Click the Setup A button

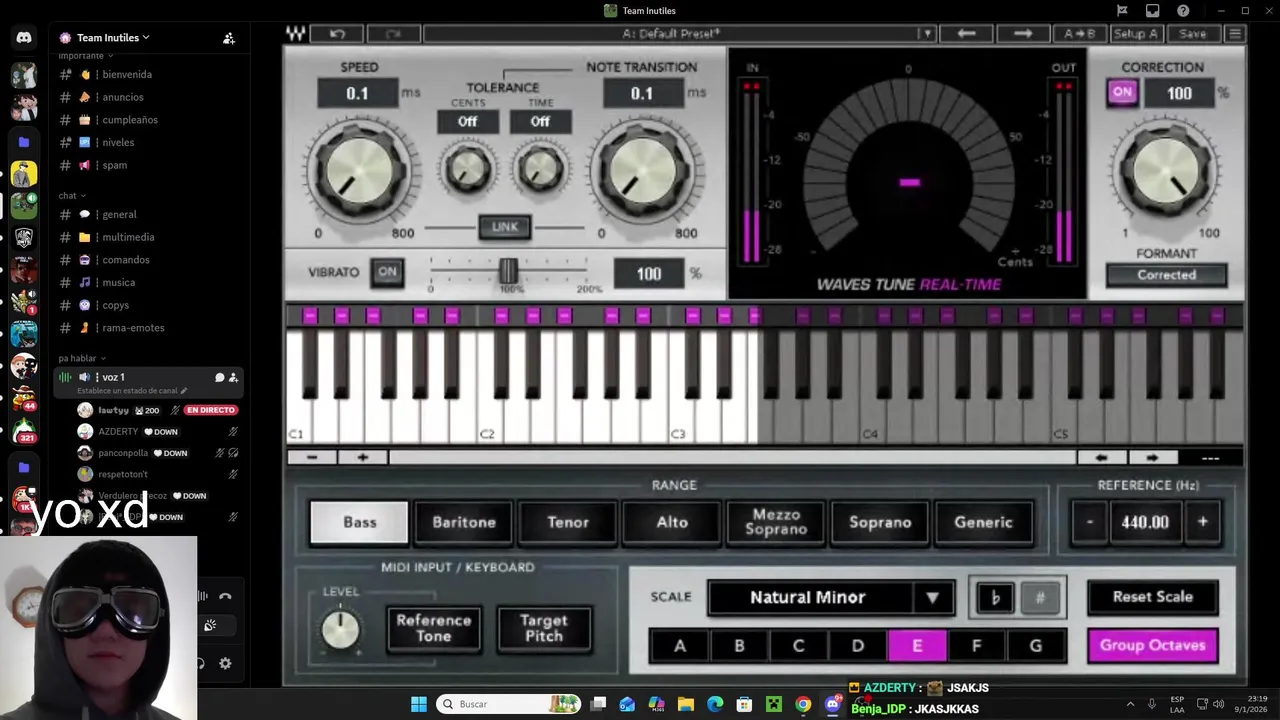1135,34
